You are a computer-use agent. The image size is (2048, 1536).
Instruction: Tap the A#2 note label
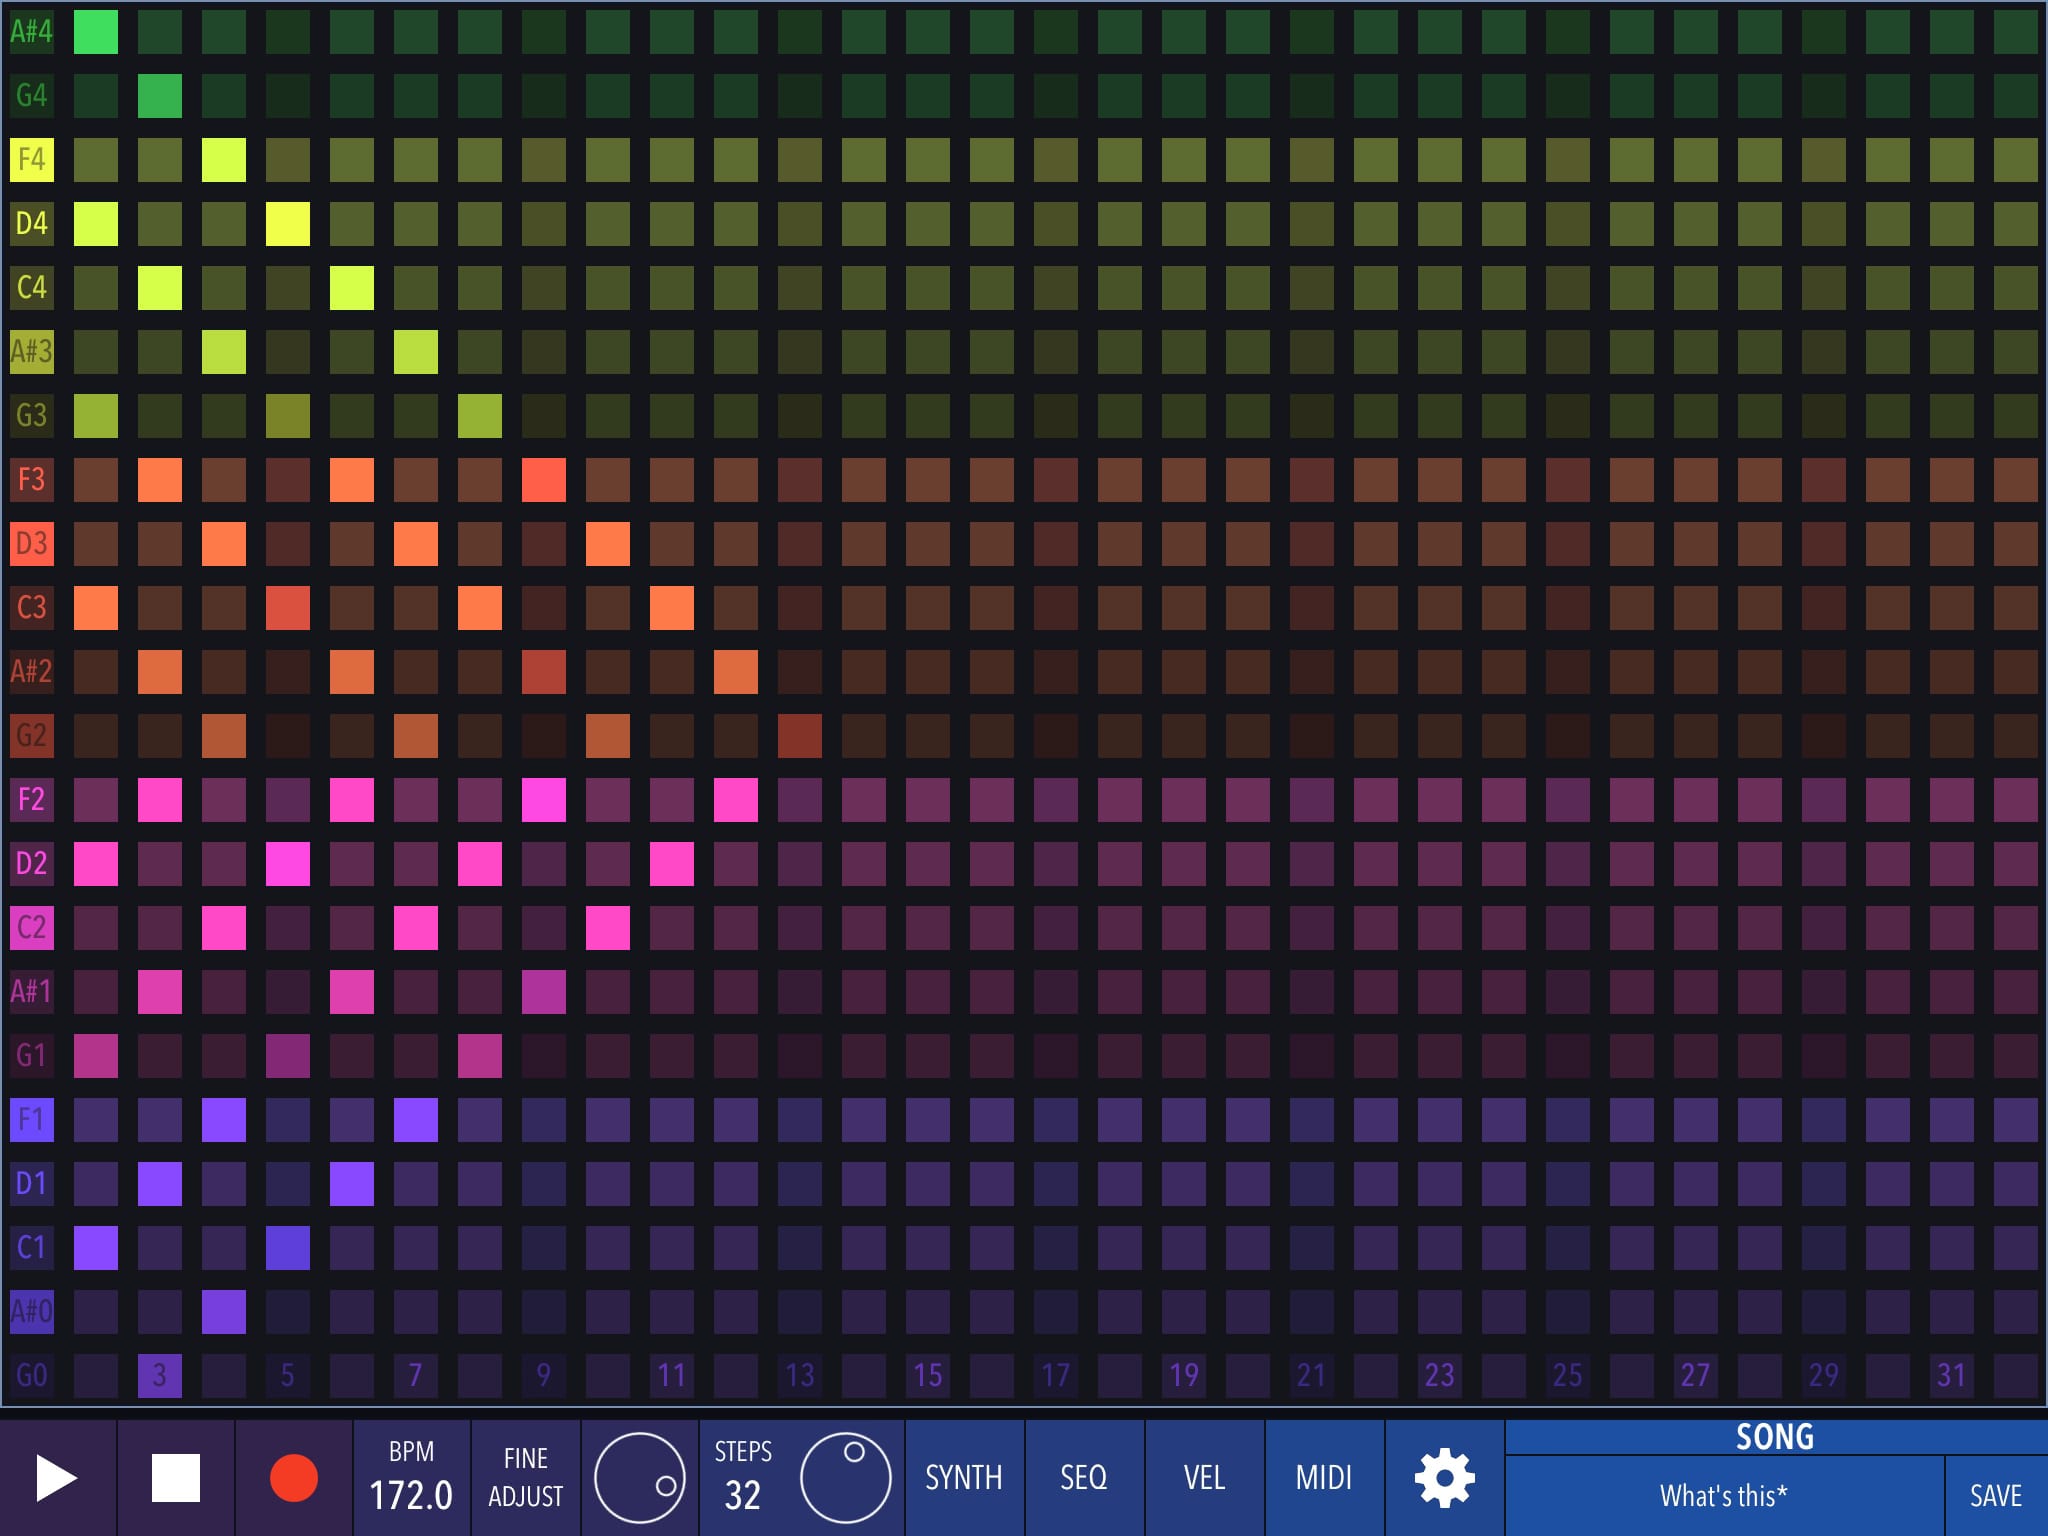32,672
